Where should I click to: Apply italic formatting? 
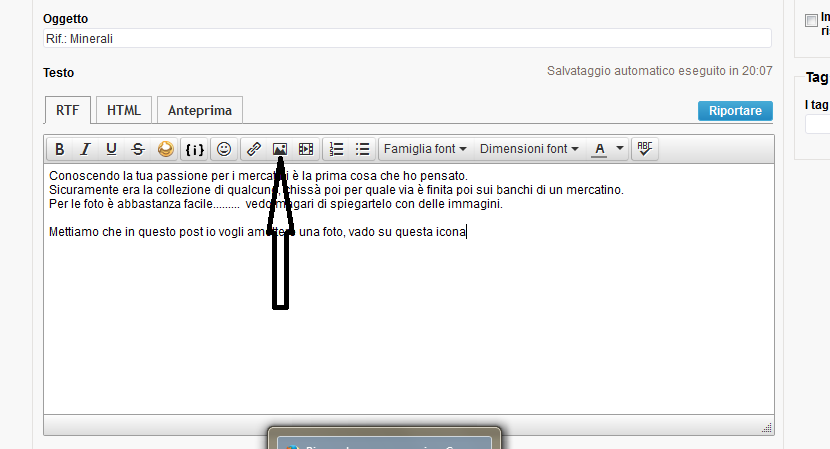(86, 149)
